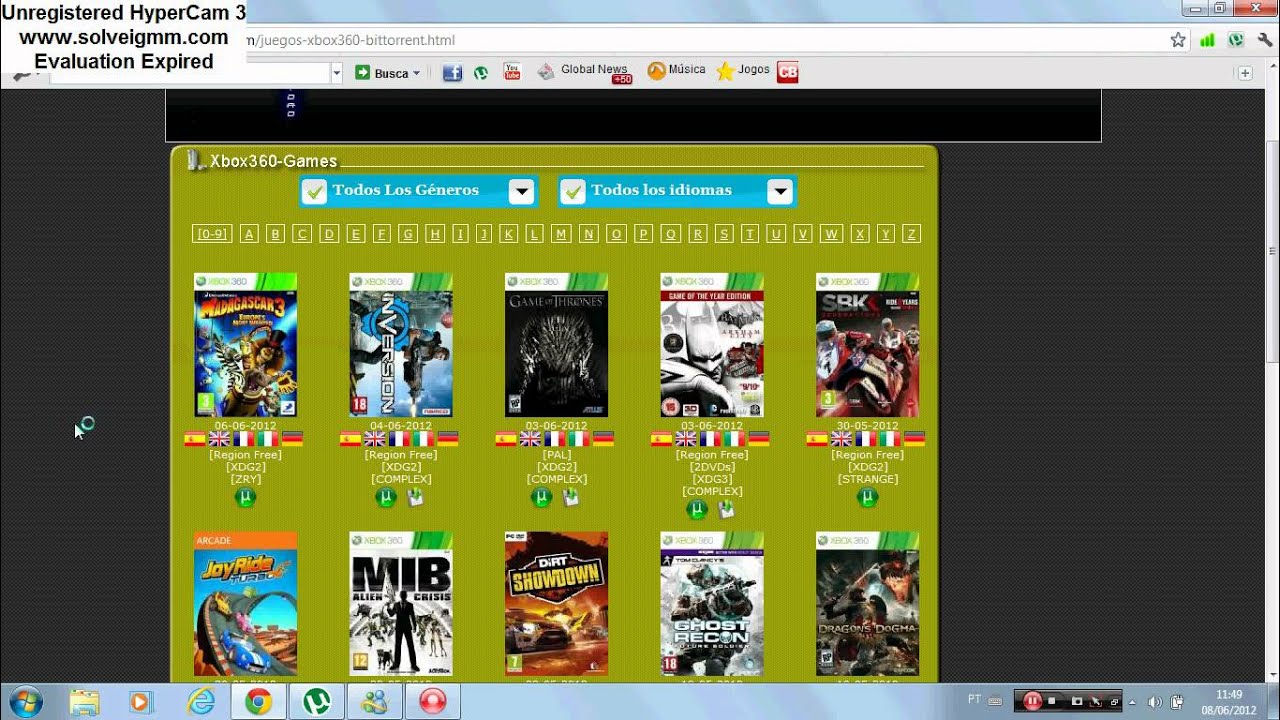The width and height of the screenshot is (1280, 720).
Task: Click the torrent icon under Madagascar 3
Action: coord(245,497)
